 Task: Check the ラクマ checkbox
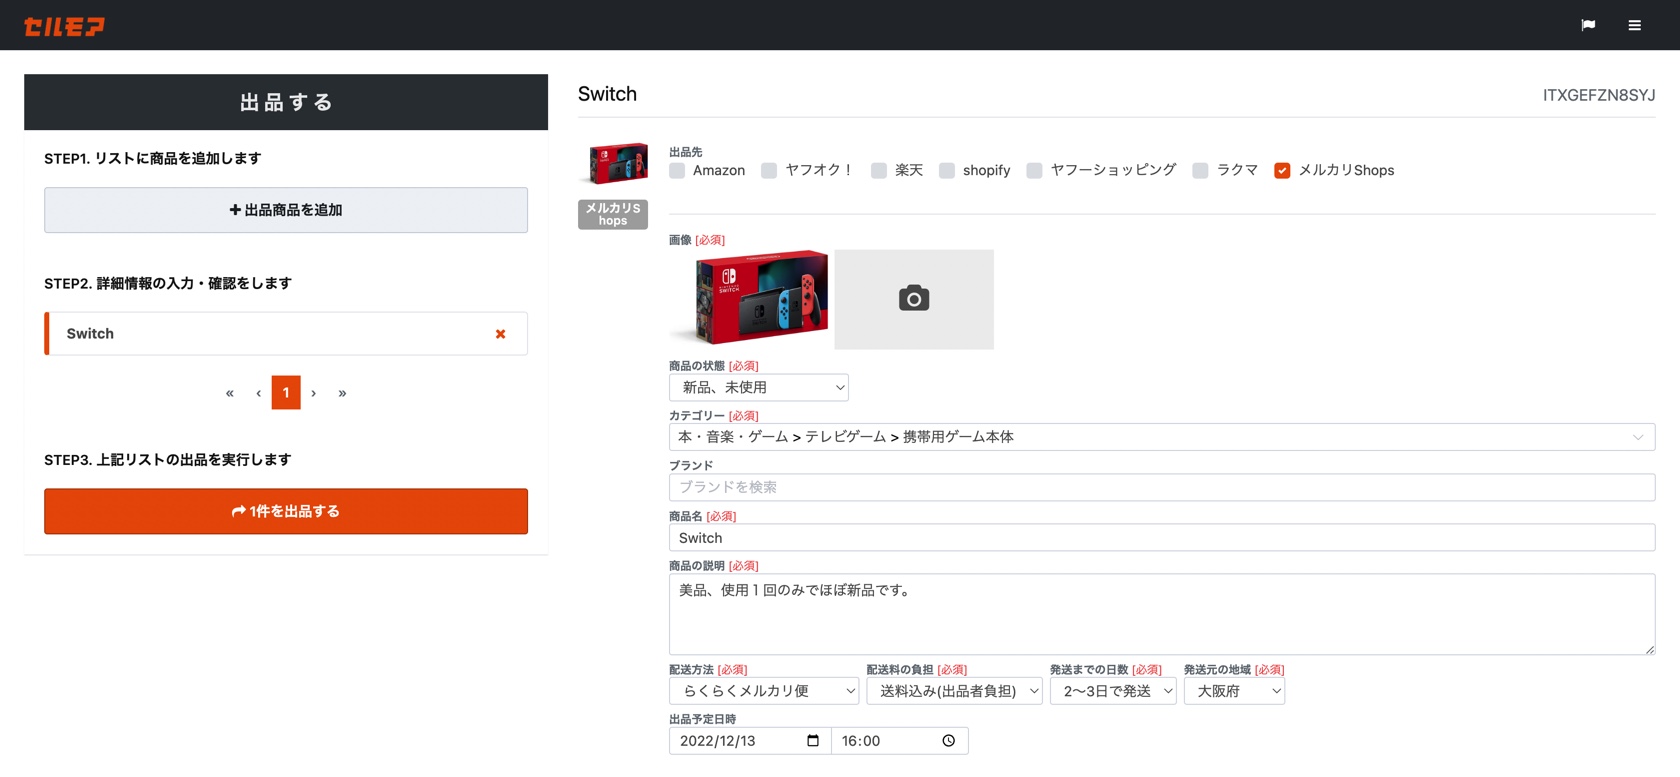point(1200,171)
